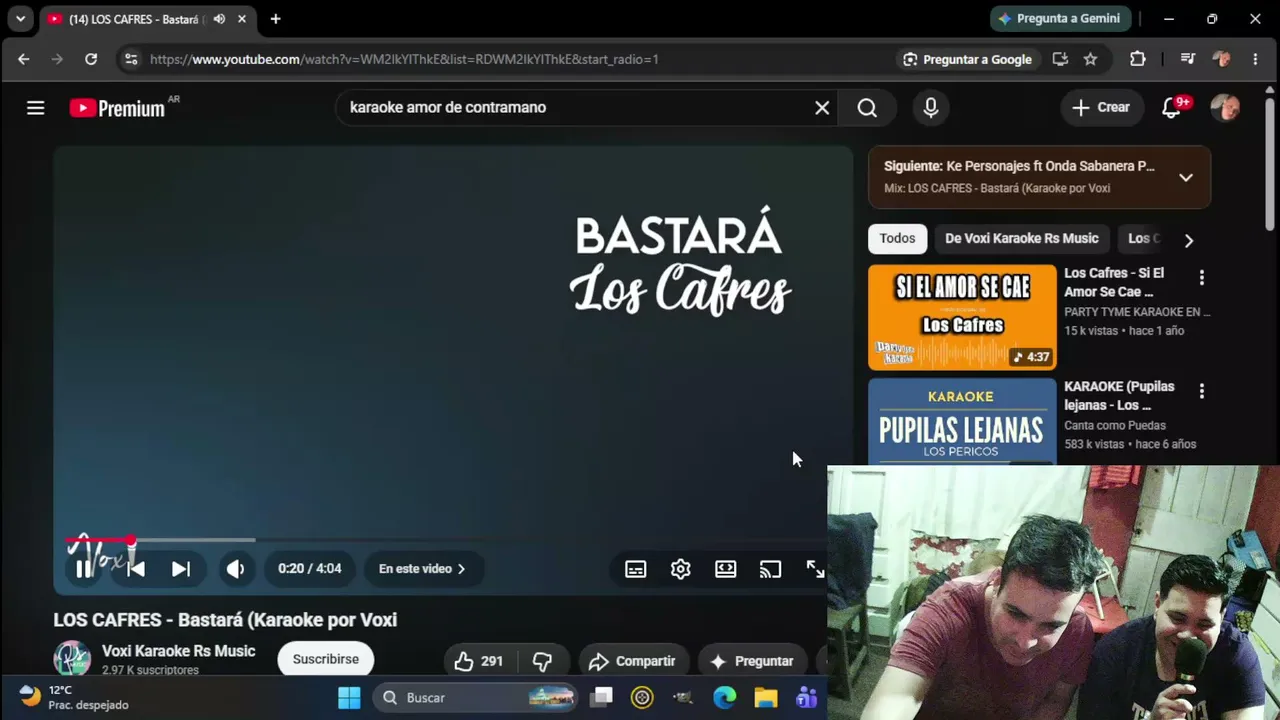Go back in browser history
1280x720 pixels.
tap(24, 59)
